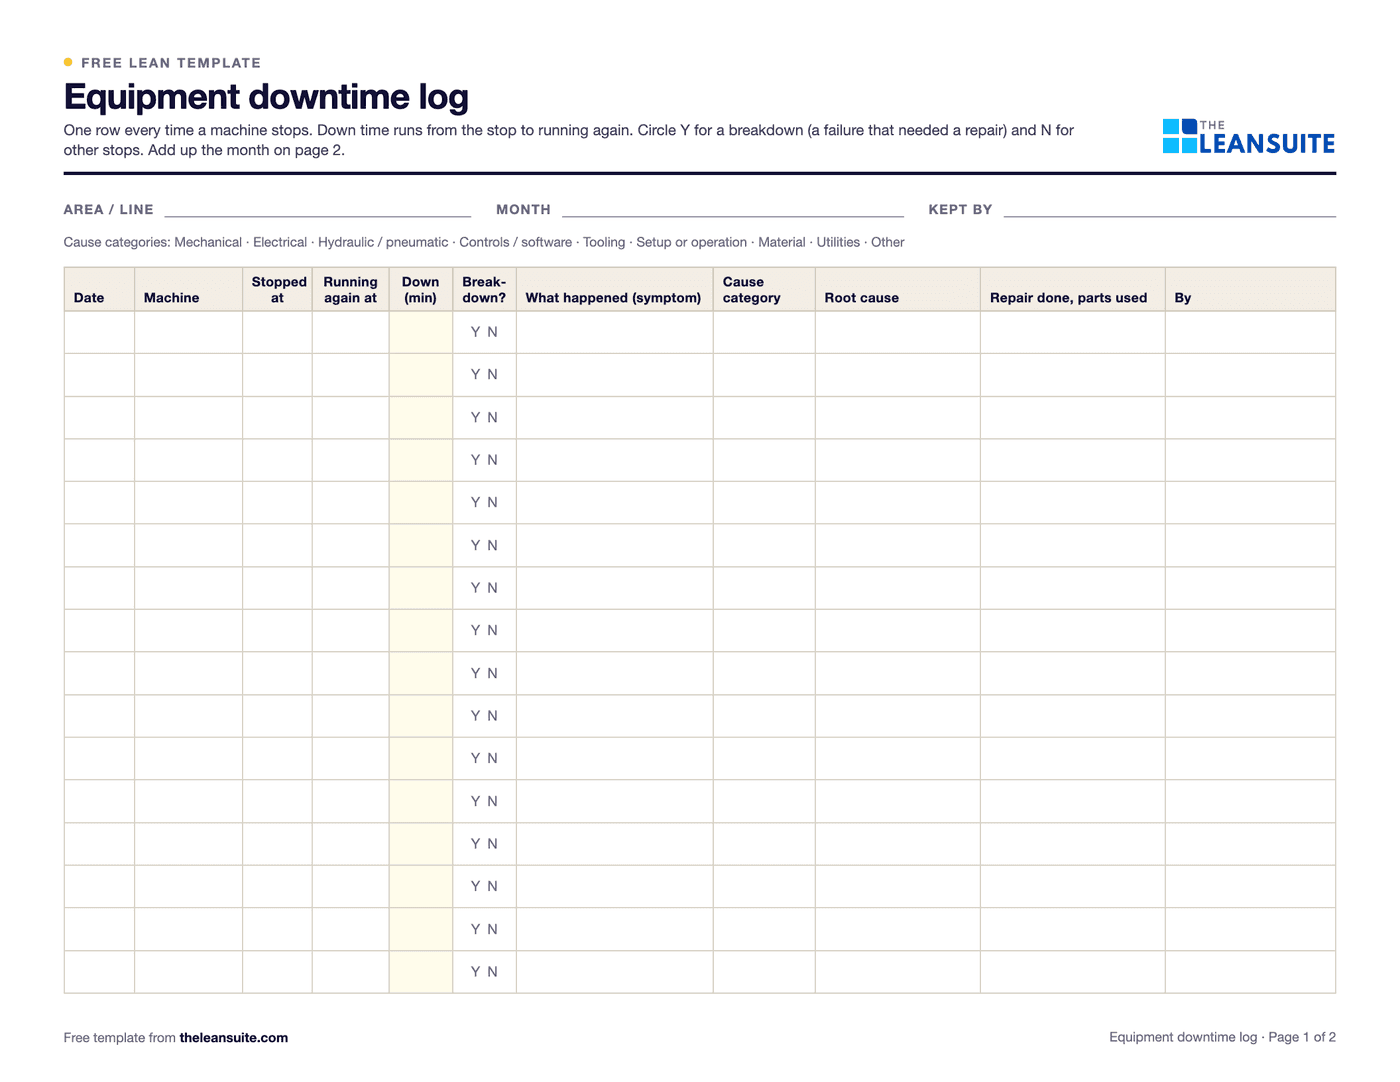Click the LeanSuite logo

coord(1248,137)
